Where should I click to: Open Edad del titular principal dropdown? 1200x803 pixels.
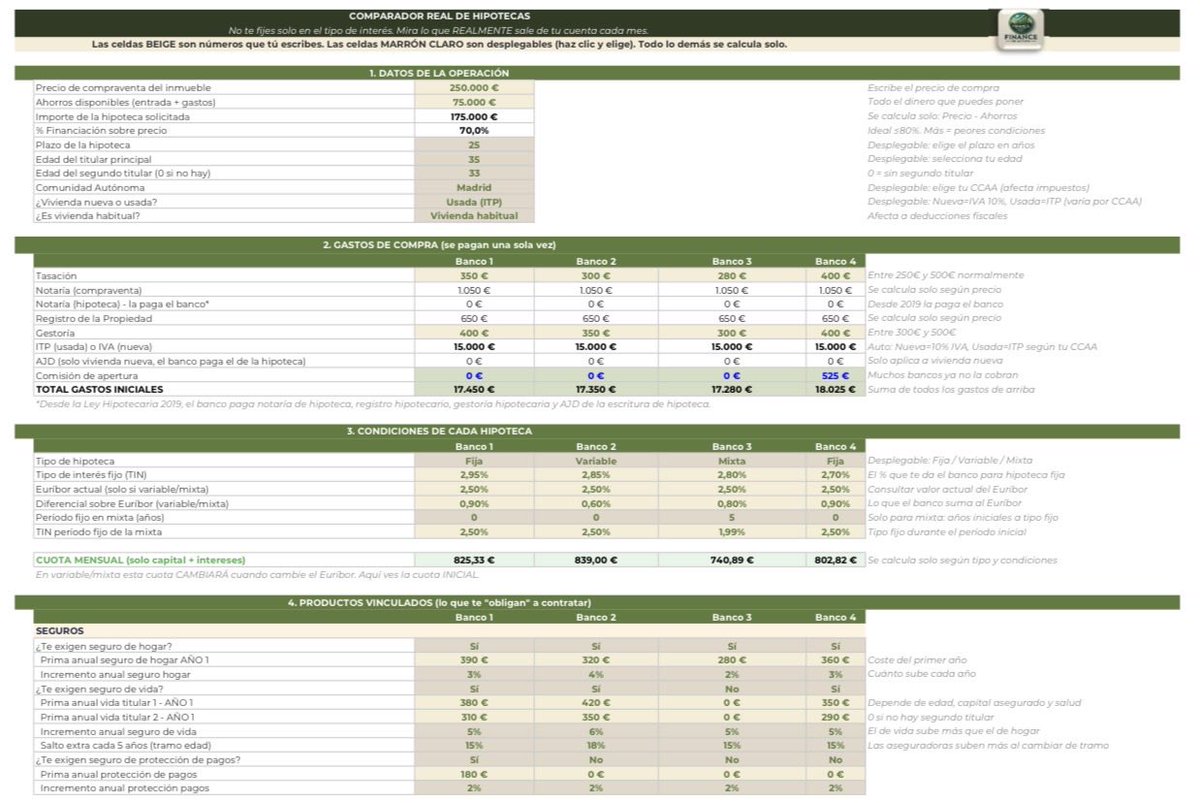click(474, 159)
